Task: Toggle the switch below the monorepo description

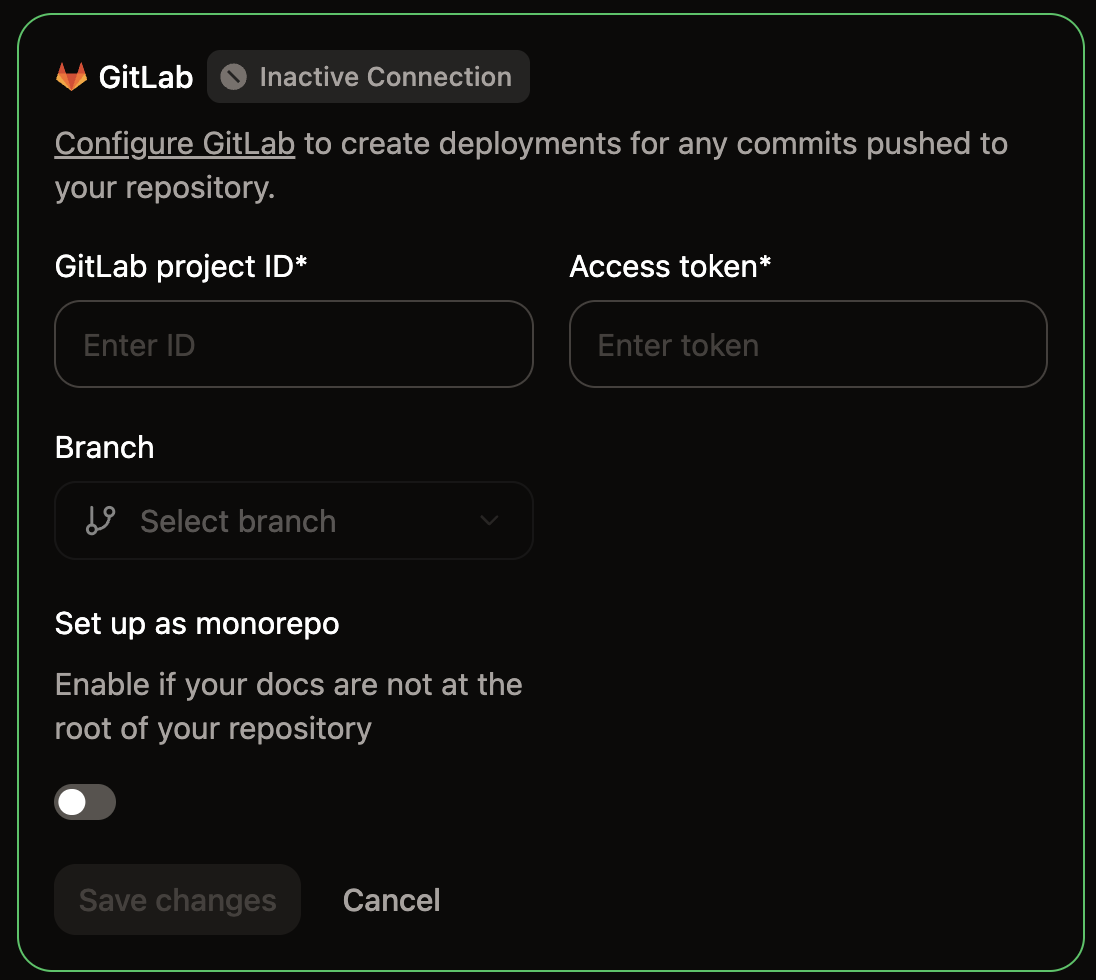Action: [85, 801]
